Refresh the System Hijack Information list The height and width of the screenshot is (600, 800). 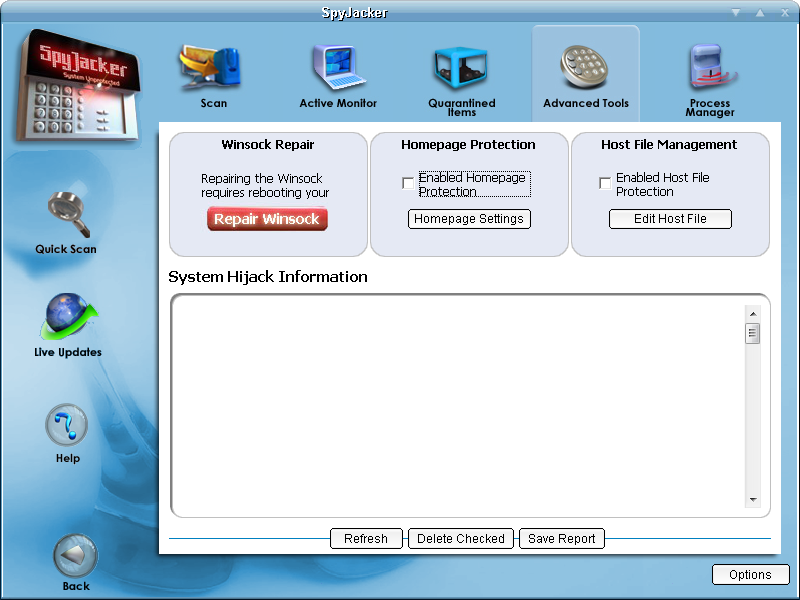click(x=366, y=539)
